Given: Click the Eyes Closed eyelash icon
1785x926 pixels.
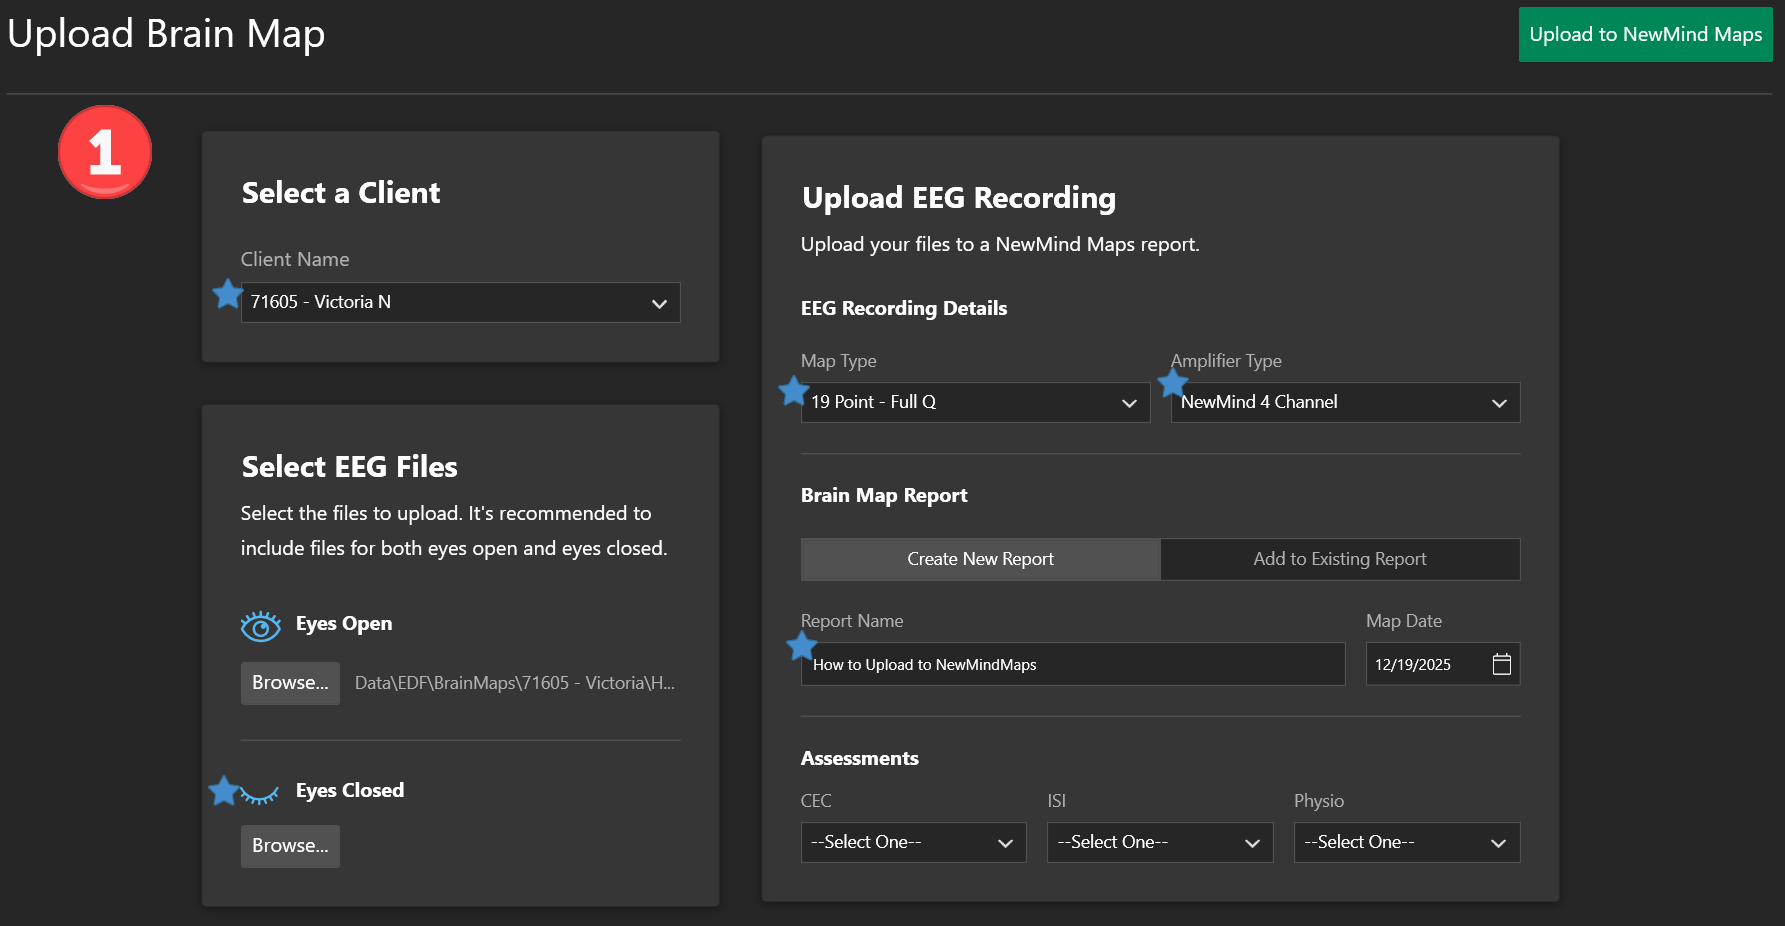Looking at the screenshot, I should [x=261, y=795].
